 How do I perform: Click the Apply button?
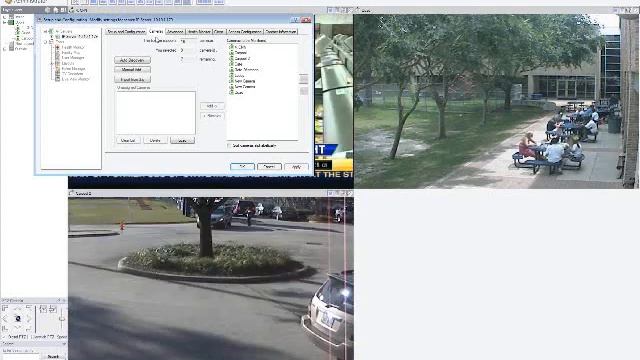click(296, 167)
